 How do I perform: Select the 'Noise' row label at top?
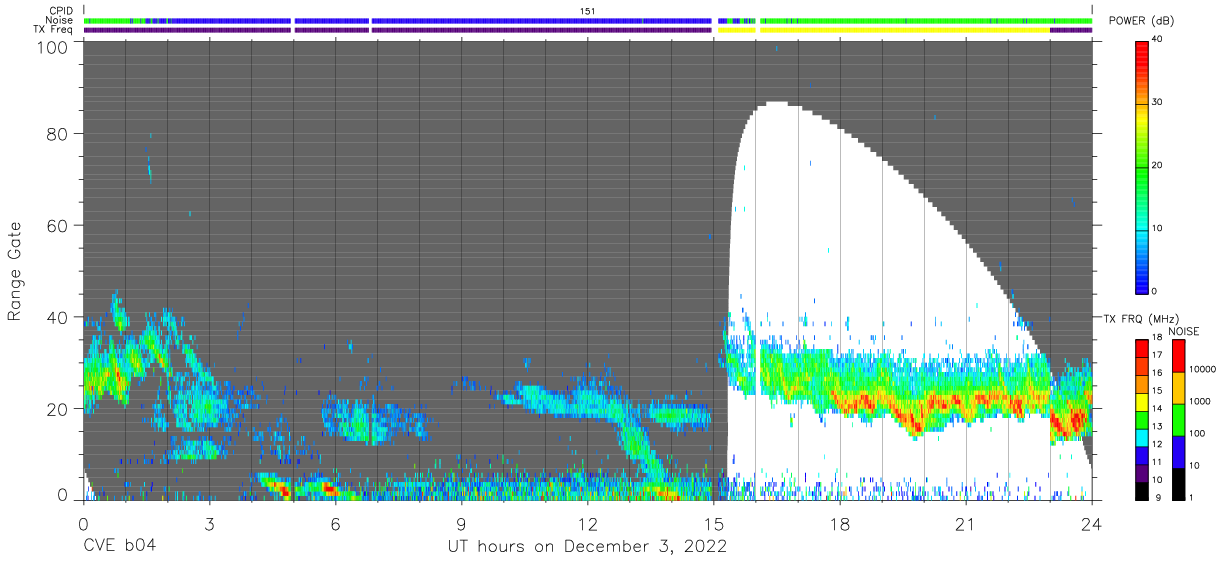(60, 20)
